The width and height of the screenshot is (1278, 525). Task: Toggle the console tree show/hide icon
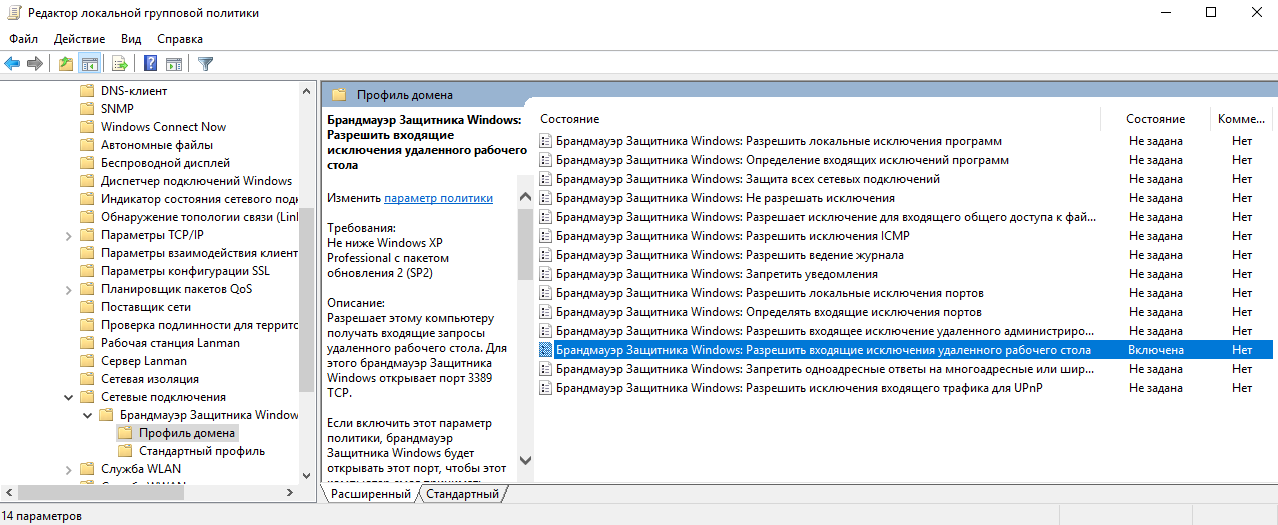pyautogui.click(x=90, y=64)
